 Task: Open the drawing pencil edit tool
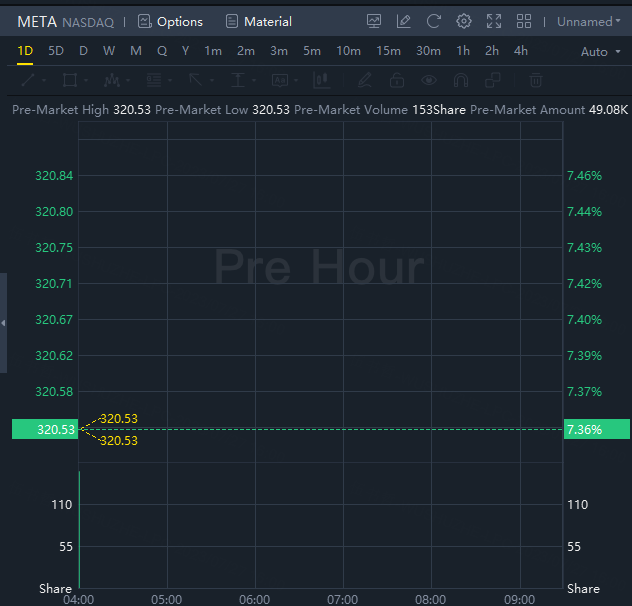click(x=404, y=21)
